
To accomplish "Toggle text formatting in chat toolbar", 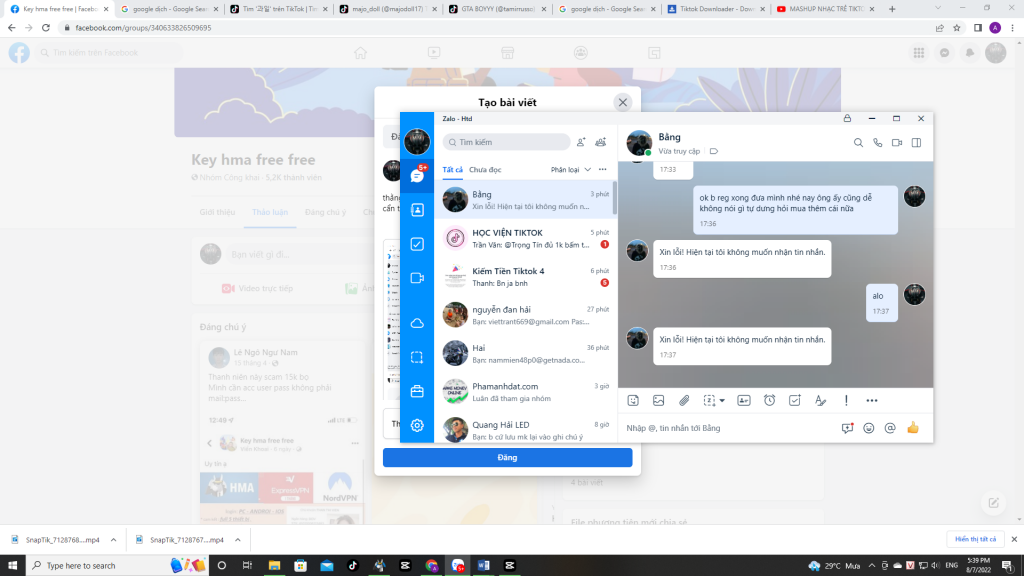I will [820, 400].
